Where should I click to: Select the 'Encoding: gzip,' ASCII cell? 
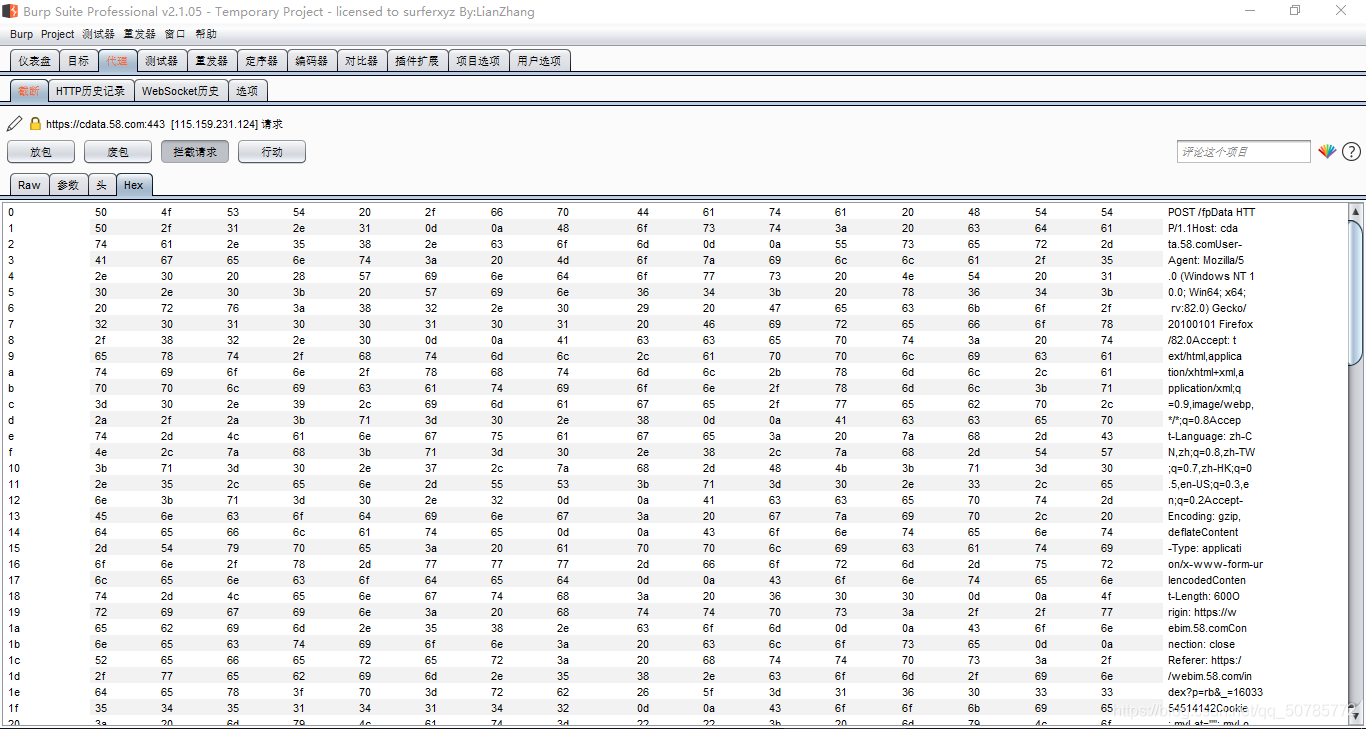click(1204, 516)
